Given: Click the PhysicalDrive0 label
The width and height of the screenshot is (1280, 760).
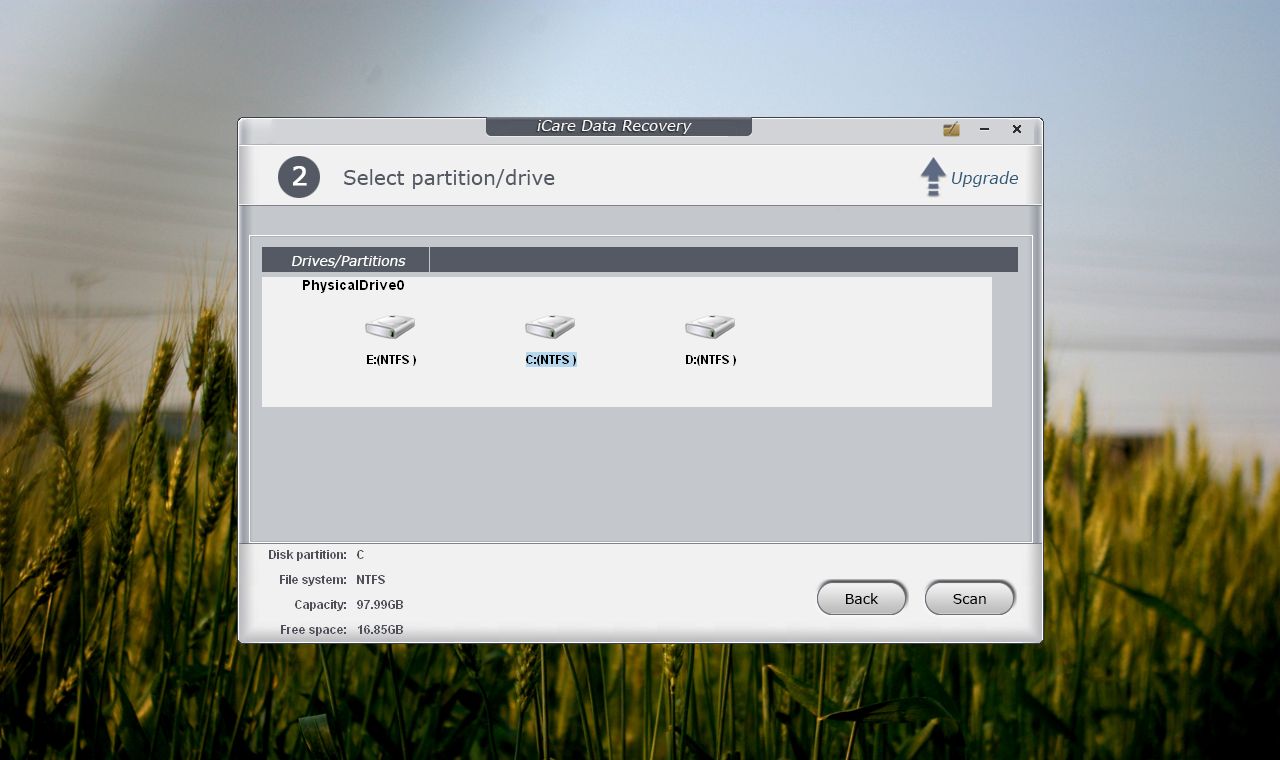Looking at the screenshot, I should (x=353, y=285).
